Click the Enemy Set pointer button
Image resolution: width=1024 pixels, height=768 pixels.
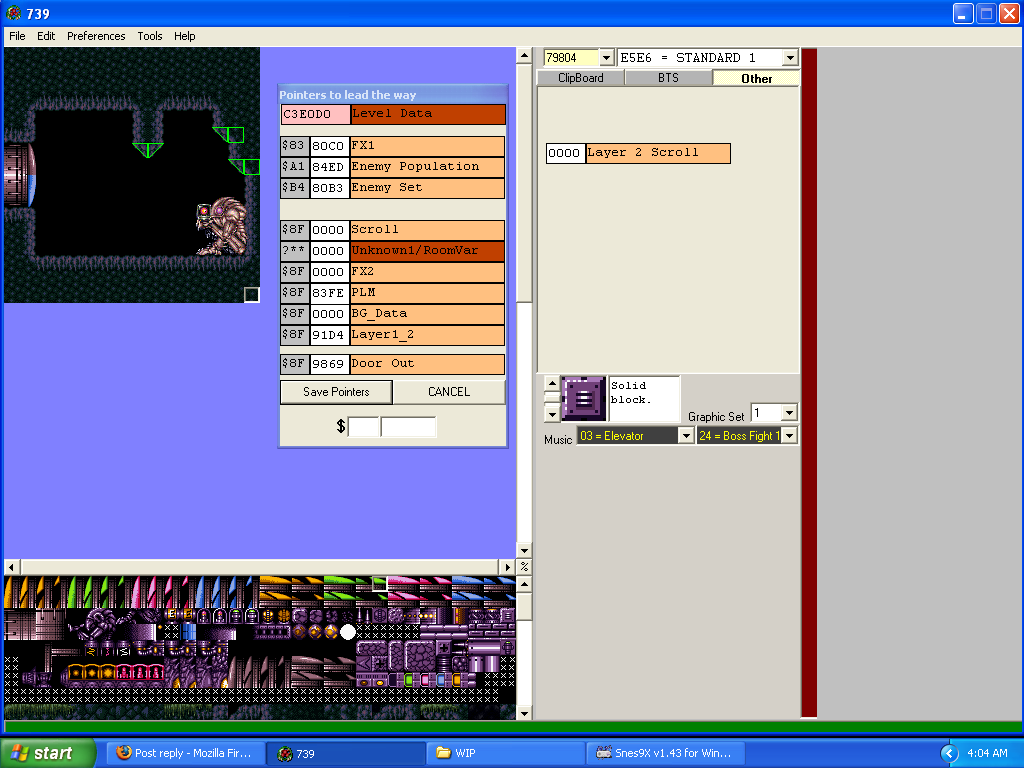[427, 188]
